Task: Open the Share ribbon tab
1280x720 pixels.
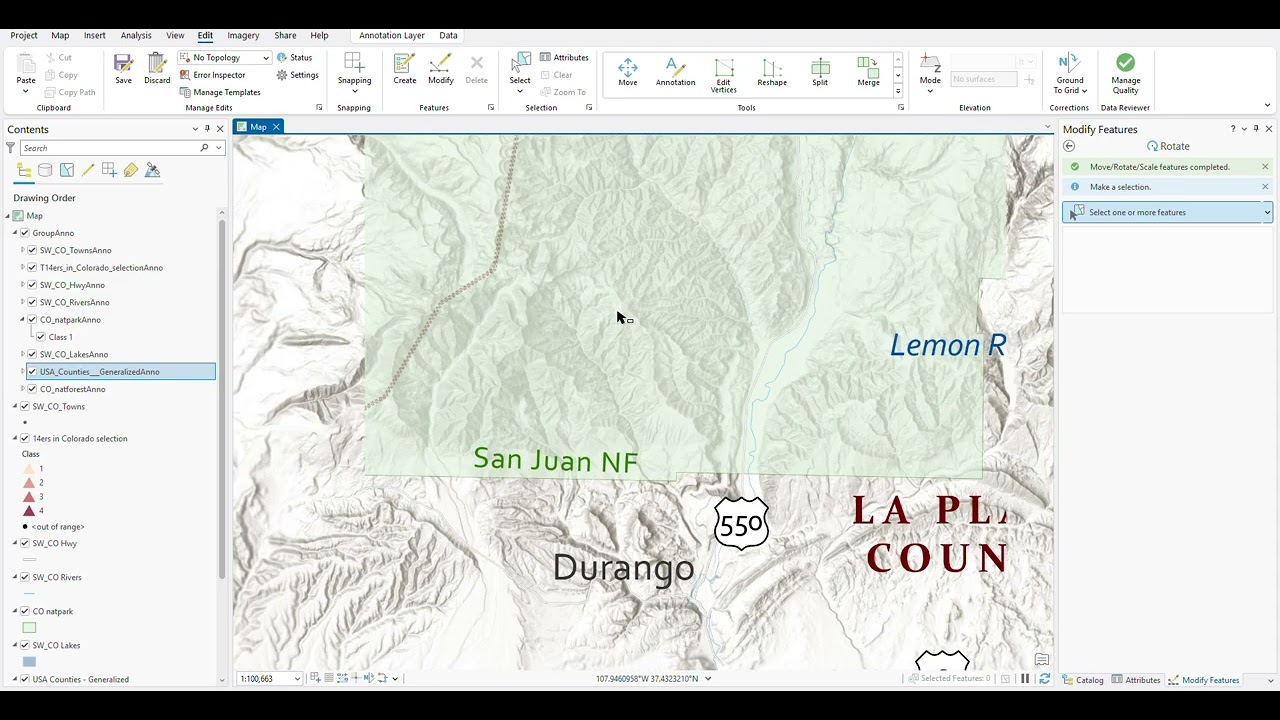Action: click(285, 35)
